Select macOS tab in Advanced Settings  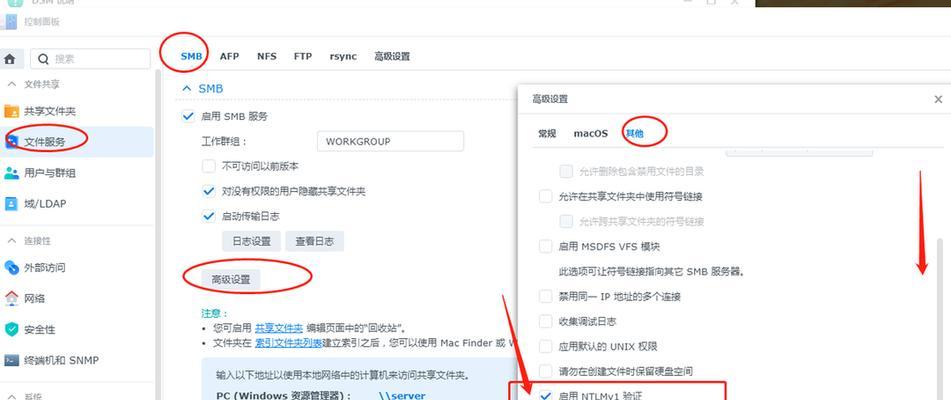591,133
